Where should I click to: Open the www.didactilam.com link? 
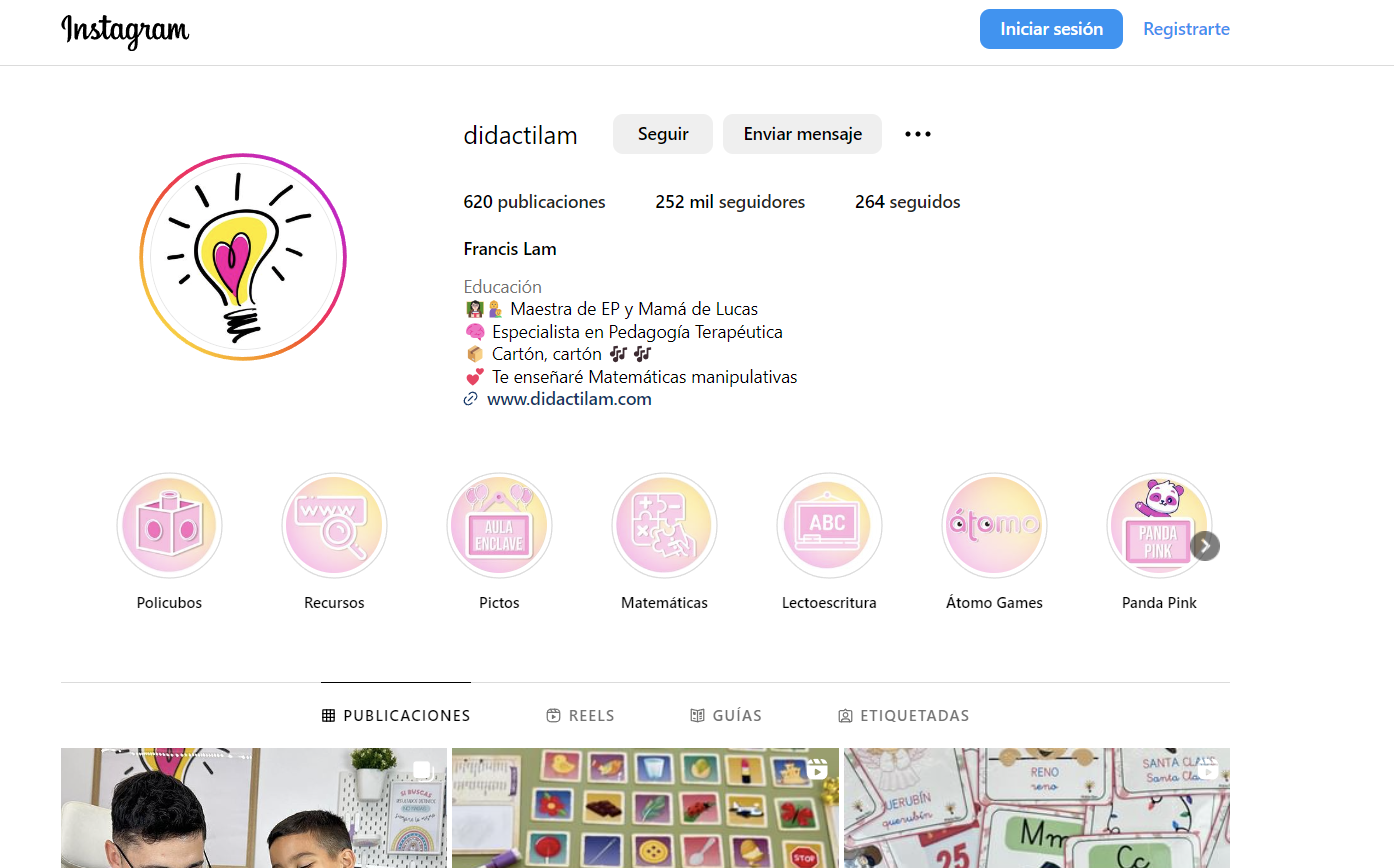(x=569, y=399)
